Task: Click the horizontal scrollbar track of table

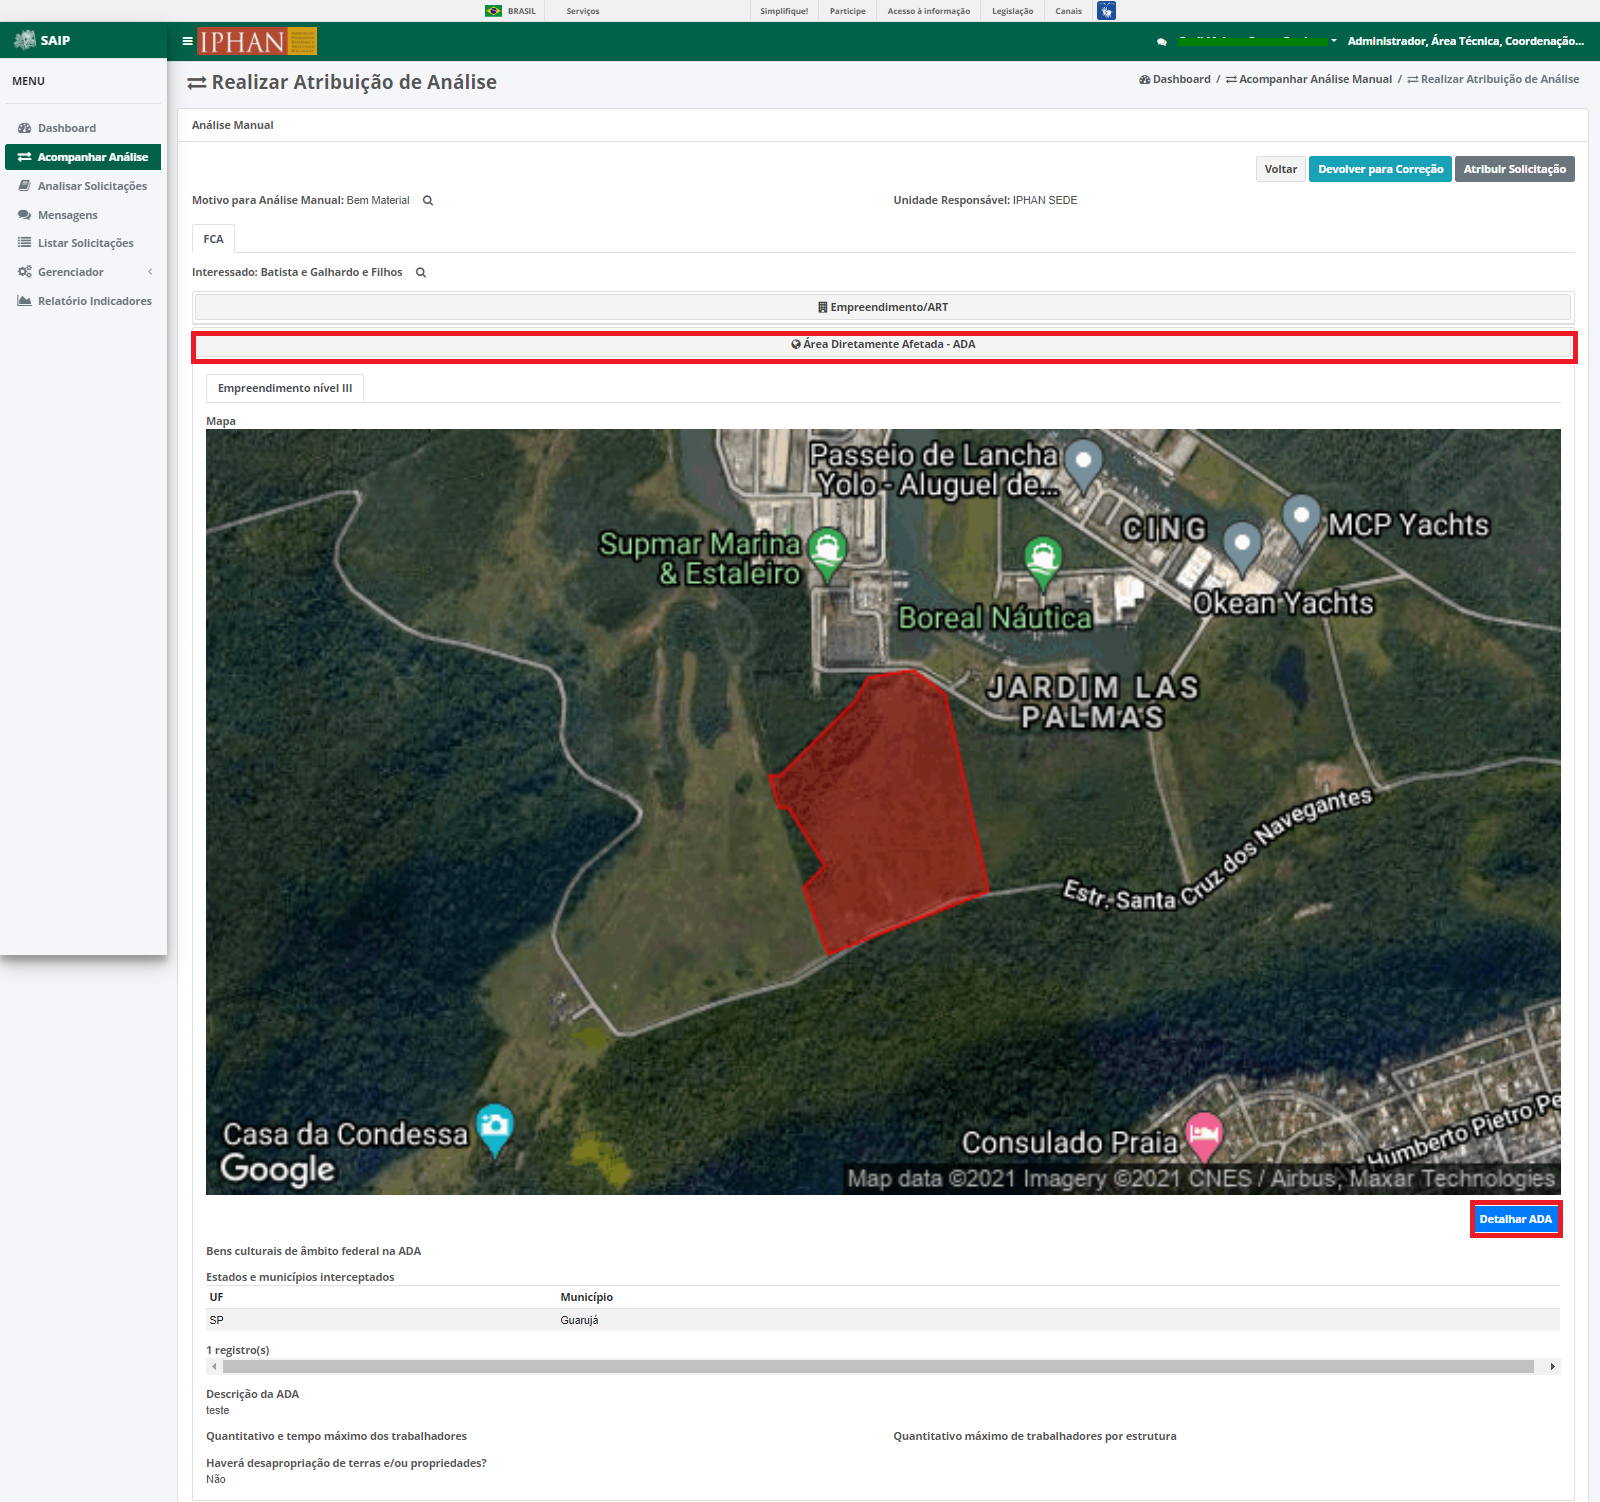Action: point(878,1367)
